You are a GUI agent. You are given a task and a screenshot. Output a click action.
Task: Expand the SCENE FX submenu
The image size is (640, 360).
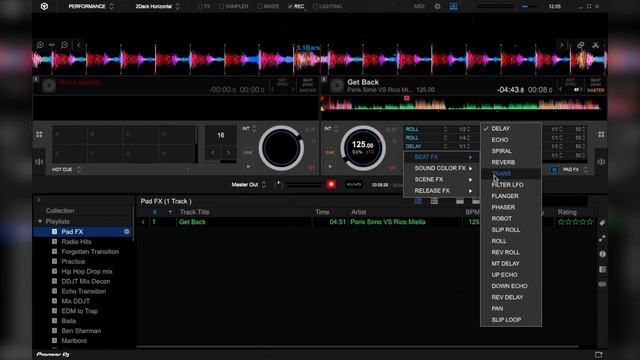pyautogui.click(x=442, y=180)
